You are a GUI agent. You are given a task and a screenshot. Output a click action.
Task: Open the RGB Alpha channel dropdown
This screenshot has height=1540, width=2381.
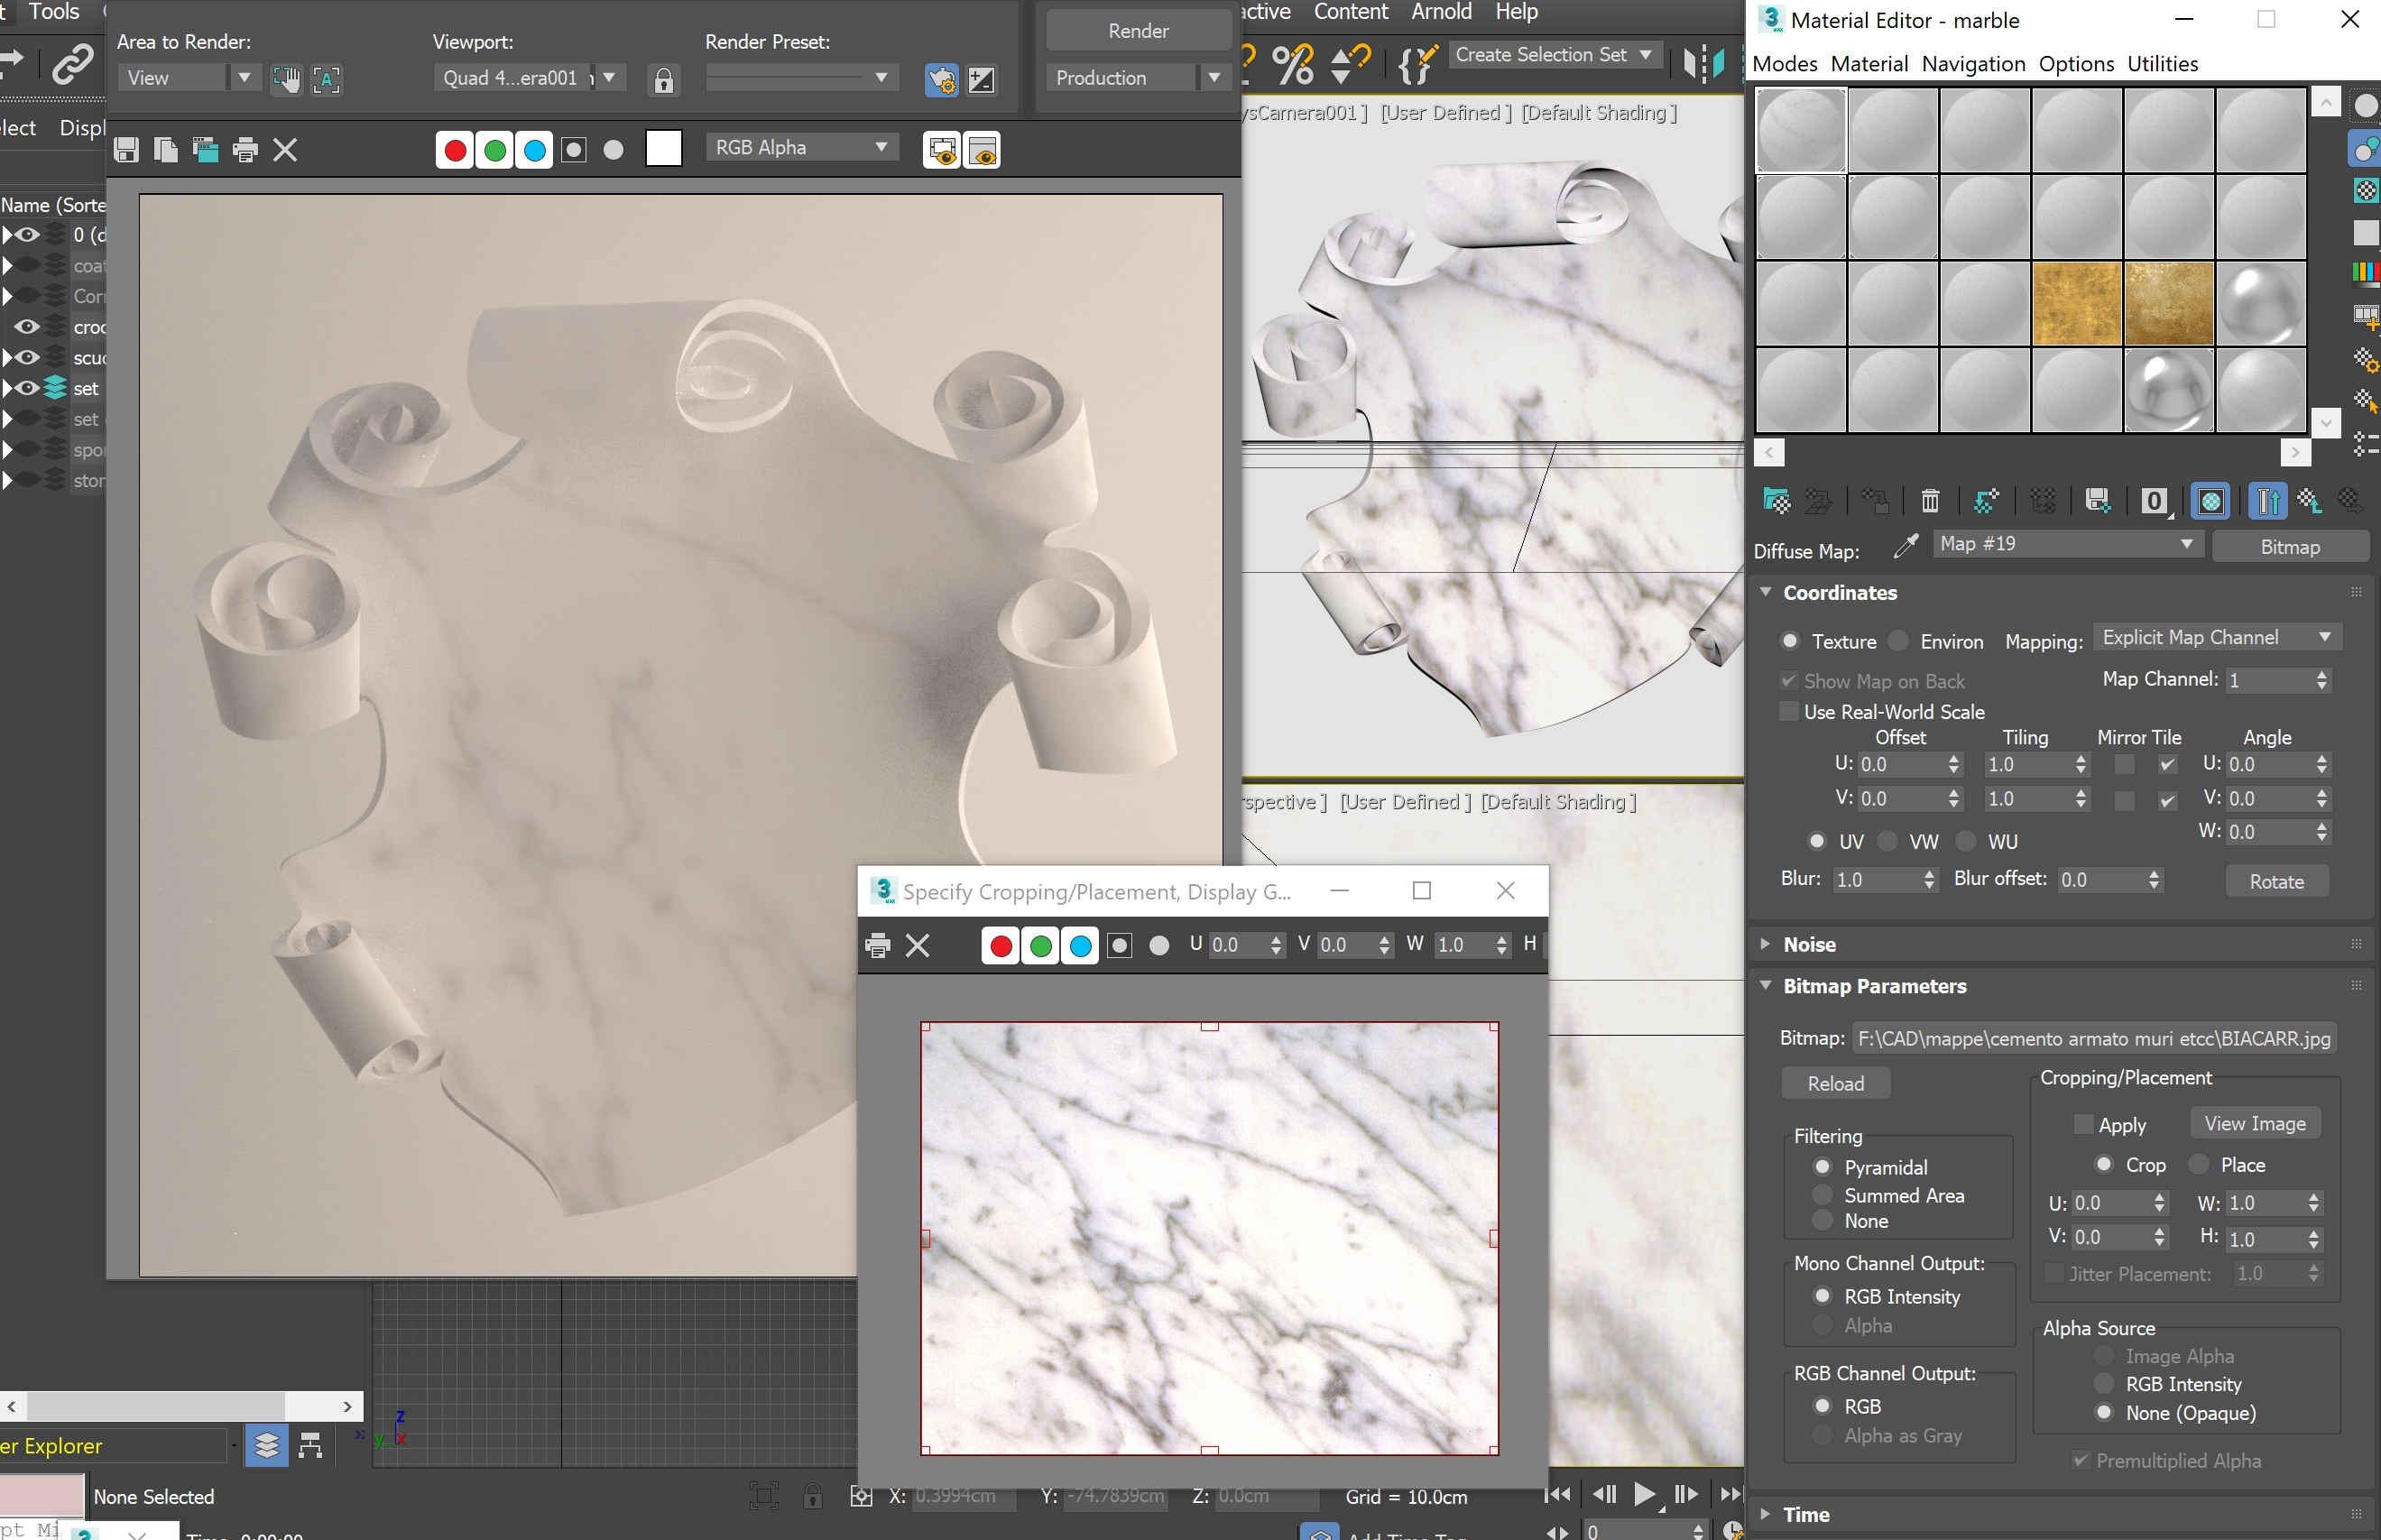801,147
